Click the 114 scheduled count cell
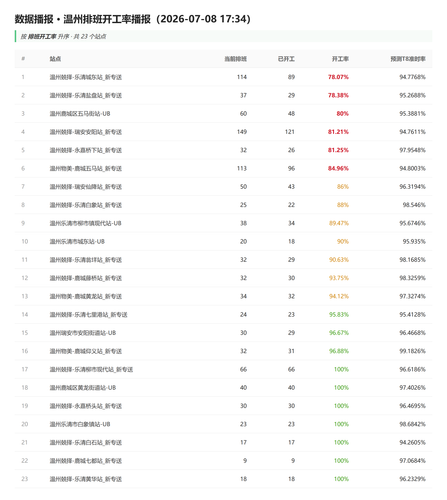The height and width of the screenshot is (500, 447). point(242,77)
